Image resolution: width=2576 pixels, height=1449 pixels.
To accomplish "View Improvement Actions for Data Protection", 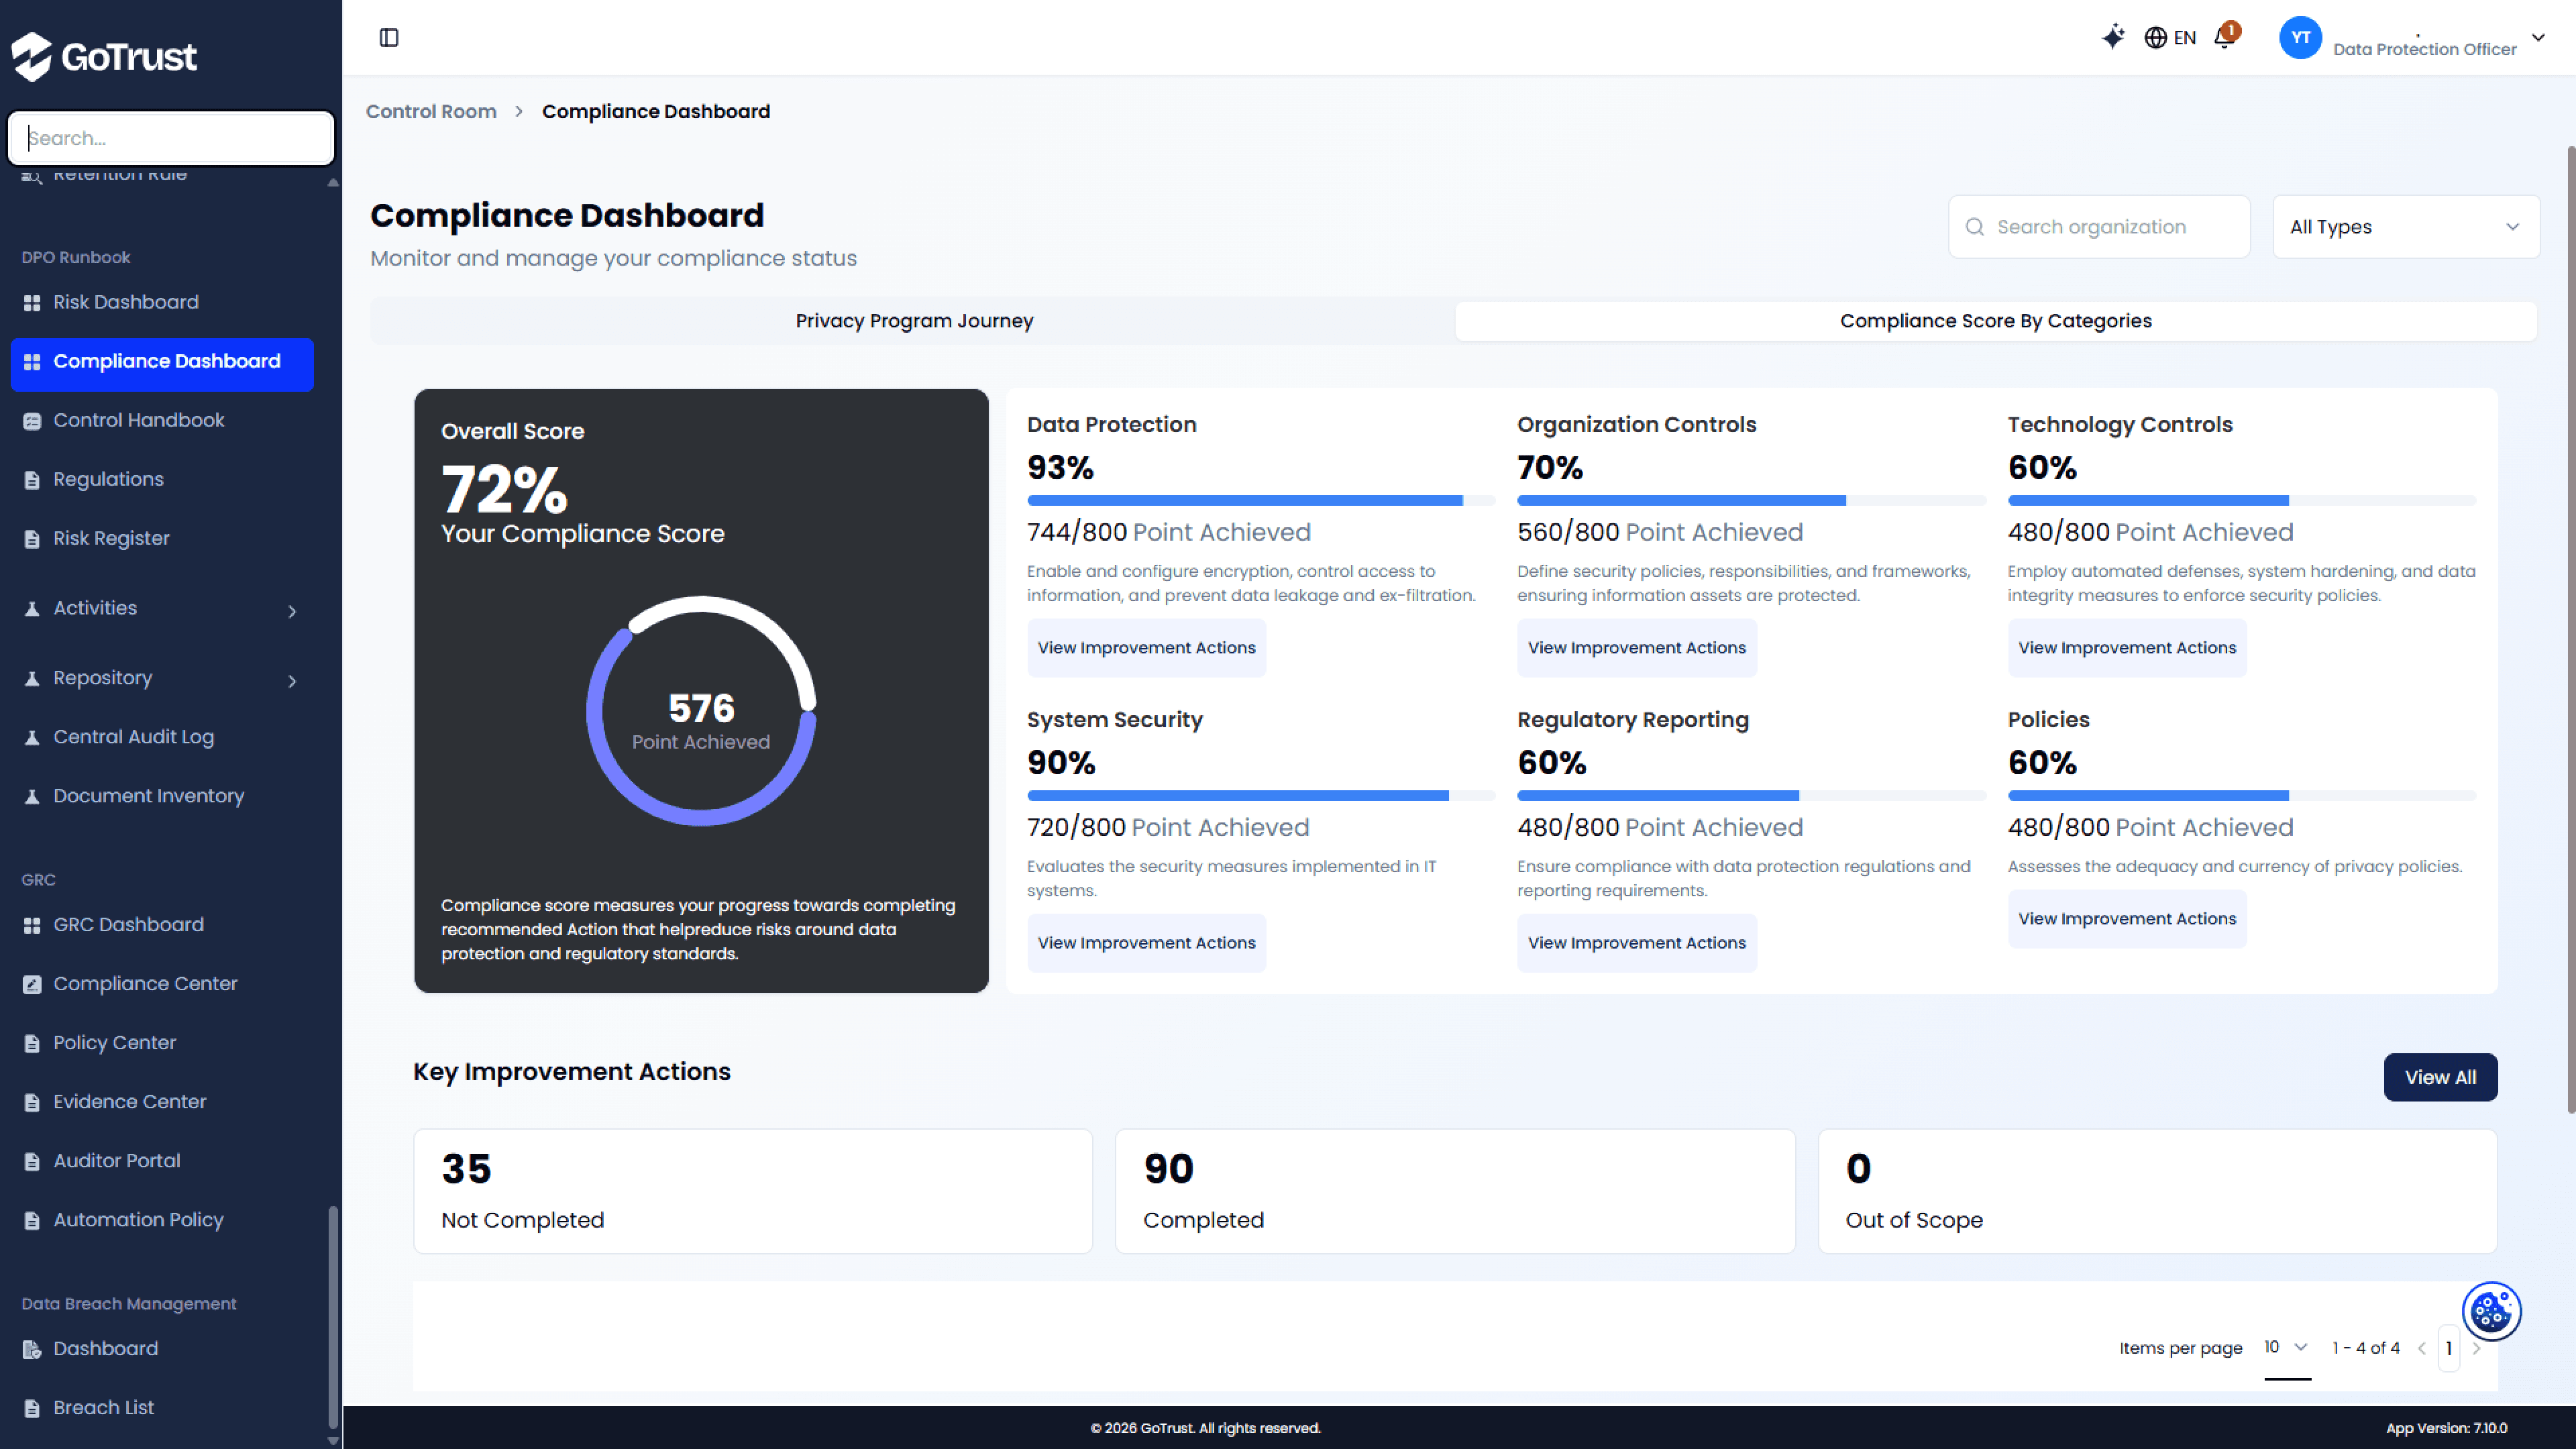I will coord(1146,648).
